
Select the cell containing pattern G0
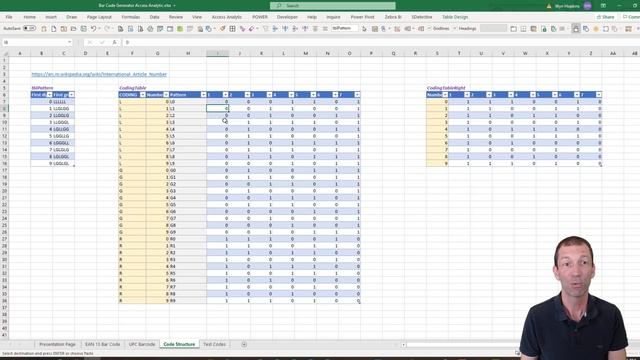point(188,171)
